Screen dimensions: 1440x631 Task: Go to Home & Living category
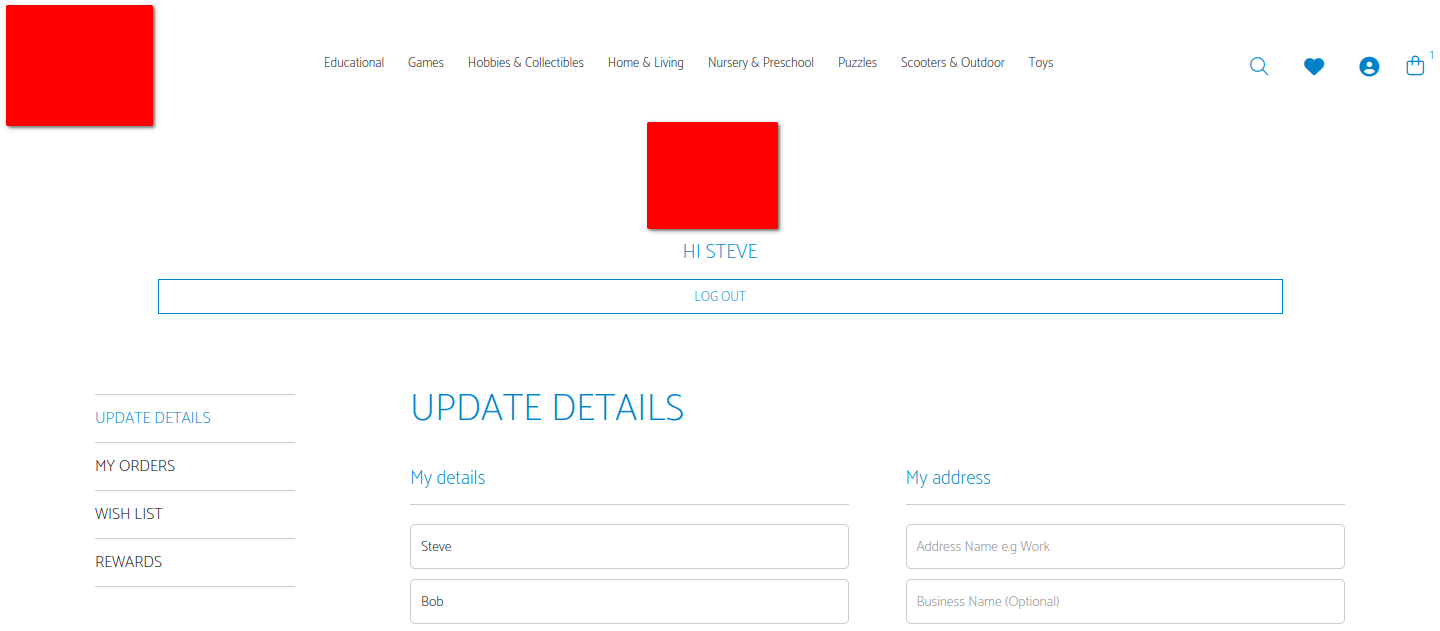[x=646, y=63]
